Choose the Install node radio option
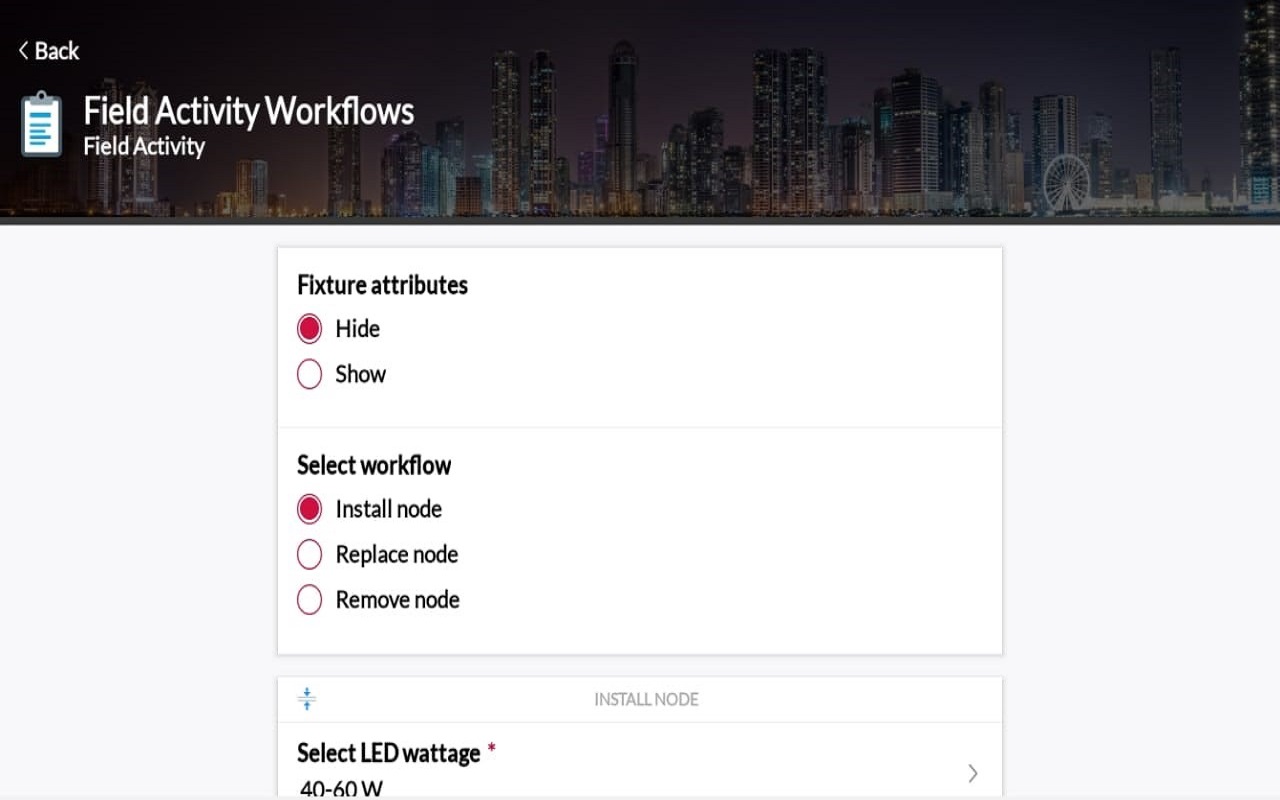Viewport: 1280px width, 800px height. (310, 509)
